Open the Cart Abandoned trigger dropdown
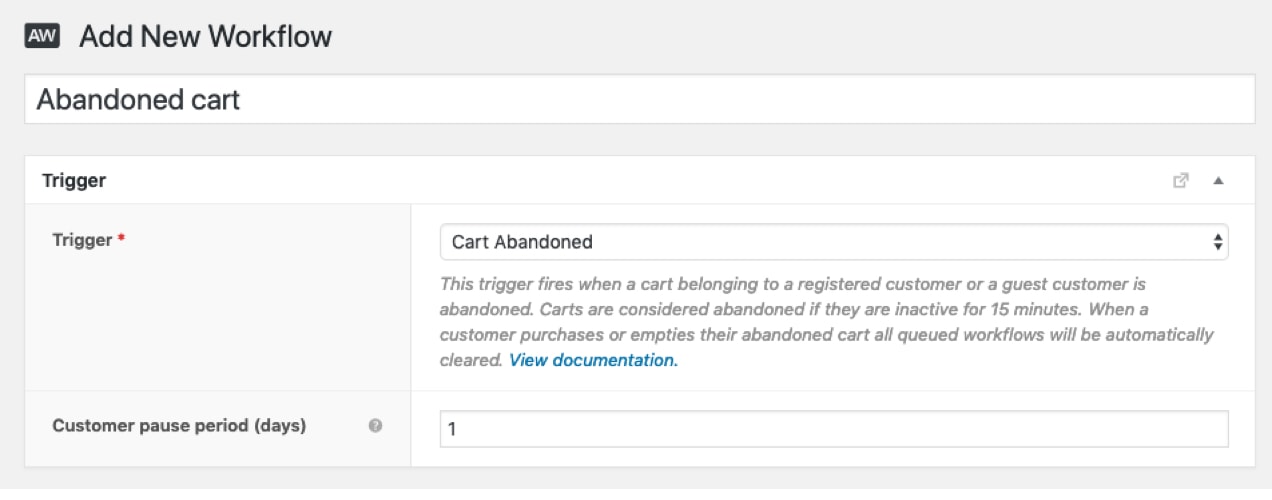Viewport: 1272px width, 500px height. (x=834, y=242)
